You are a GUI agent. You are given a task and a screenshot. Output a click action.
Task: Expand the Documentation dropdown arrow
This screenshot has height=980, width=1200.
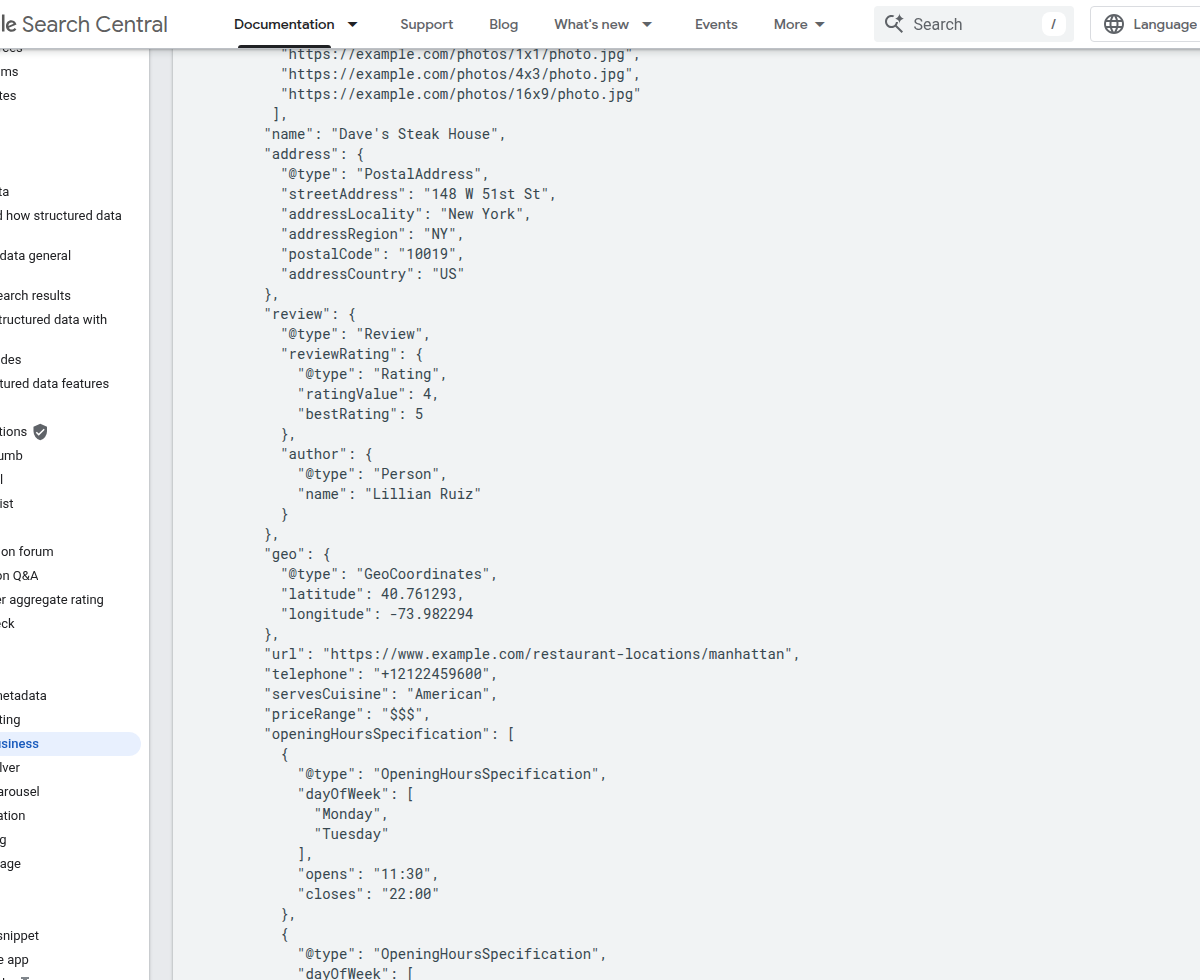[x=352, y=24]
